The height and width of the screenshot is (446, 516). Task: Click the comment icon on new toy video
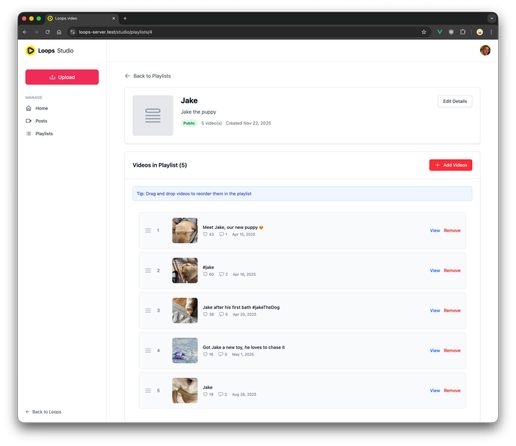[221, 354]
